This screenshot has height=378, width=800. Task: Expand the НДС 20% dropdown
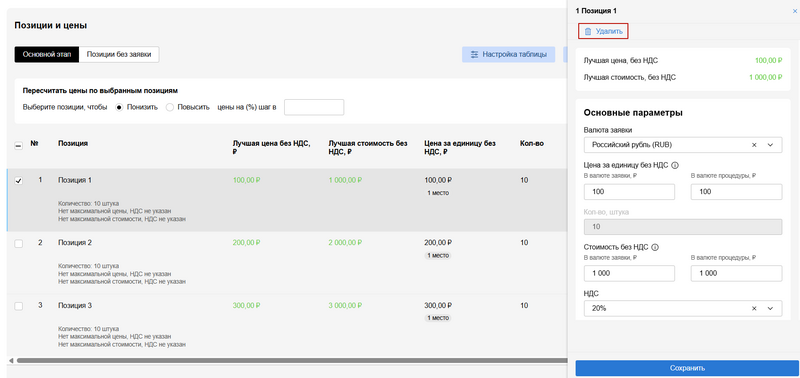(x=771, y=309)
